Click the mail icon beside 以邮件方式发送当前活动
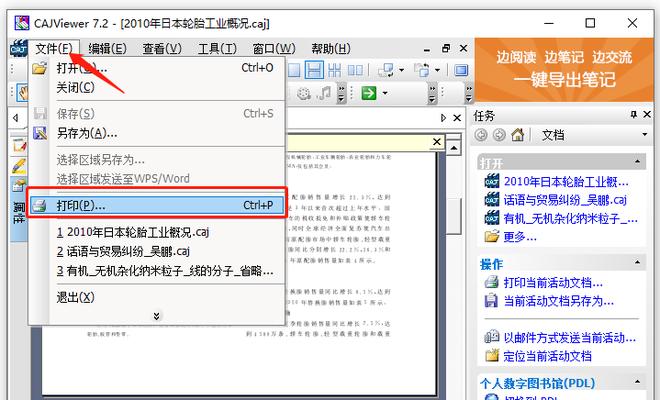 (491, 337)
